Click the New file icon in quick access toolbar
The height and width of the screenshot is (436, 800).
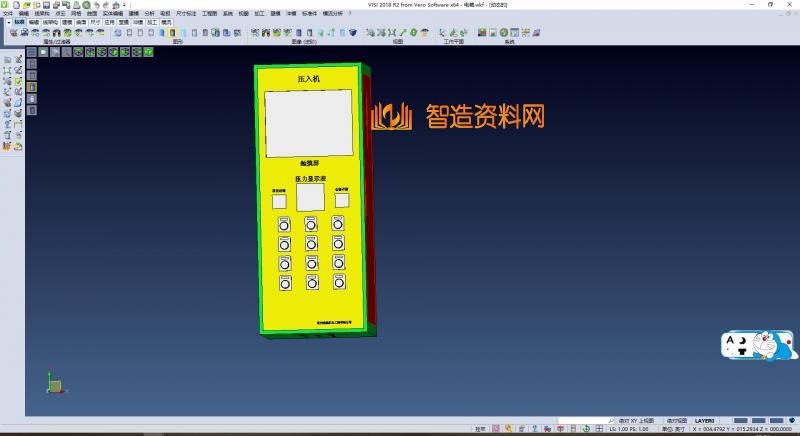click(16, 5)
